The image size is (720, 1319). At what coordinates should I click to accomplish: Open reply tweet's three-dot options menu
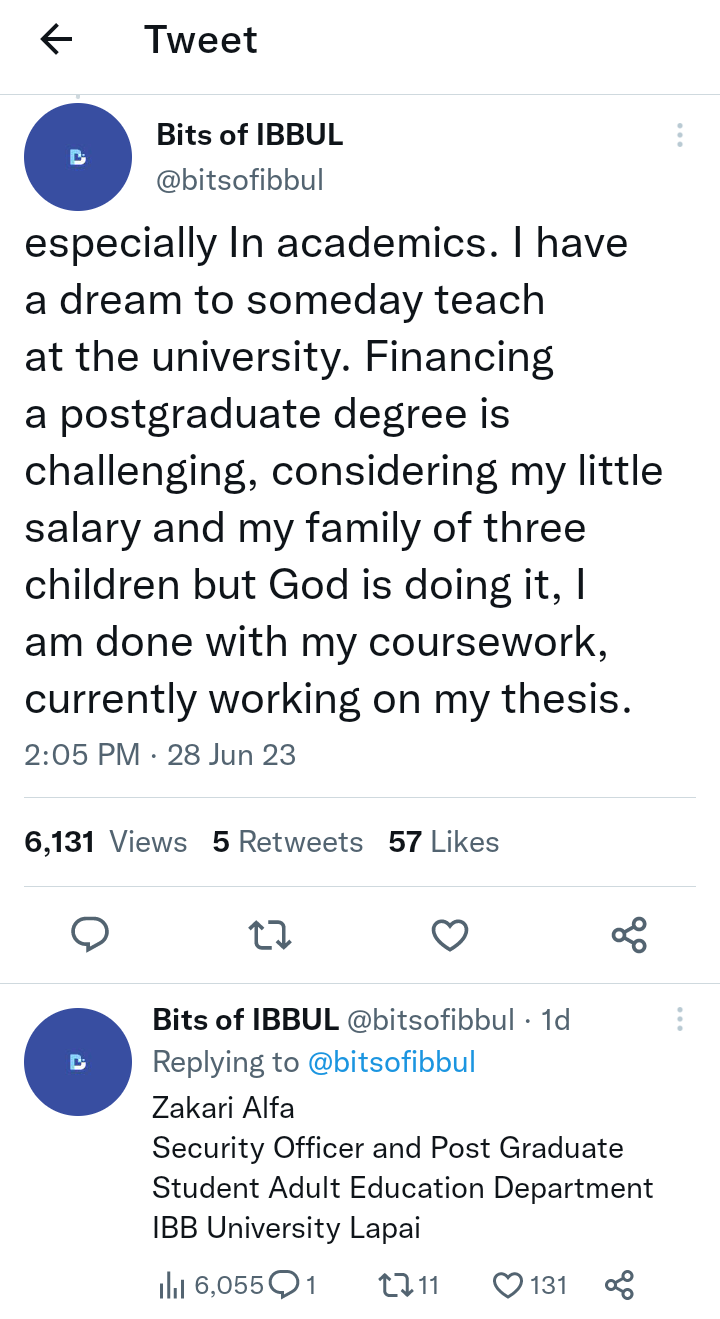click(x=680, y=1019)
